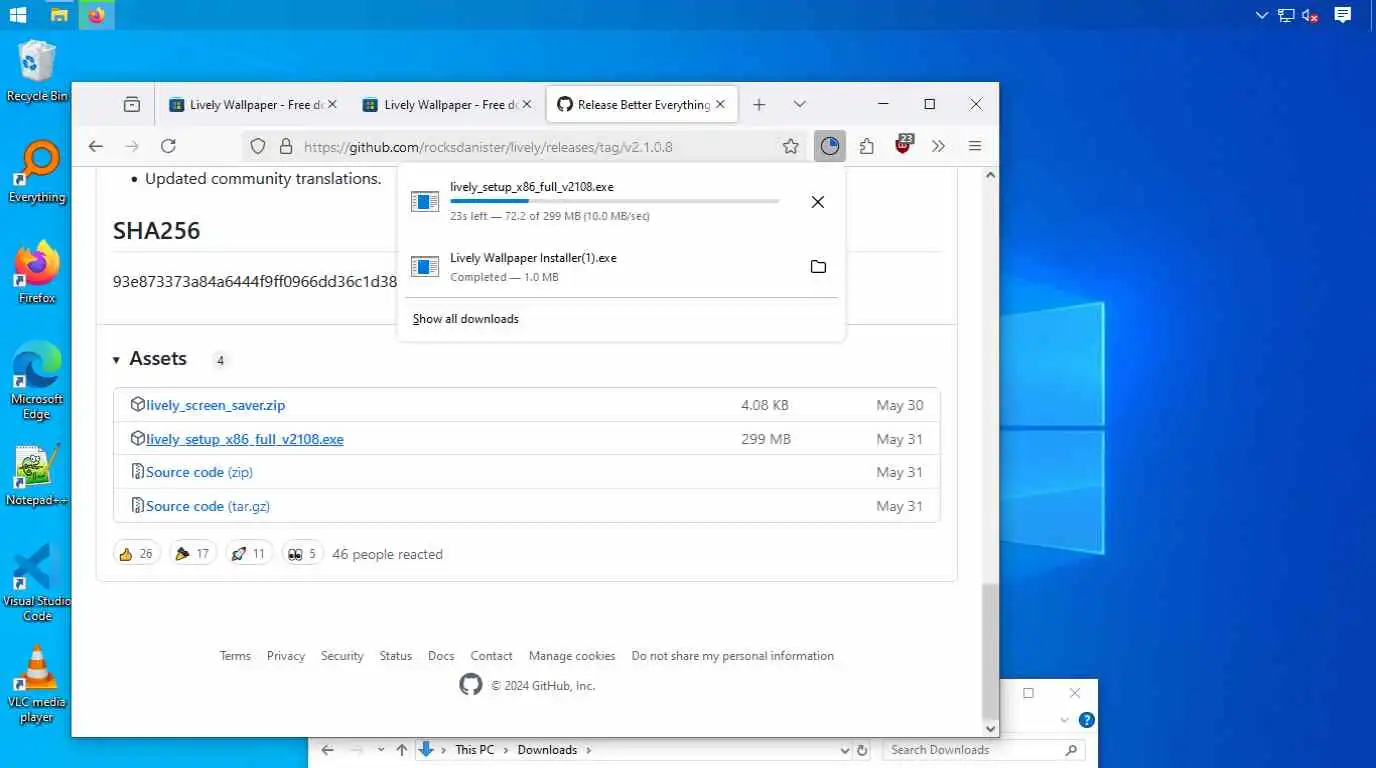
Task: Open help in the File Explorer window
Action: click(x=1087, y=720)
